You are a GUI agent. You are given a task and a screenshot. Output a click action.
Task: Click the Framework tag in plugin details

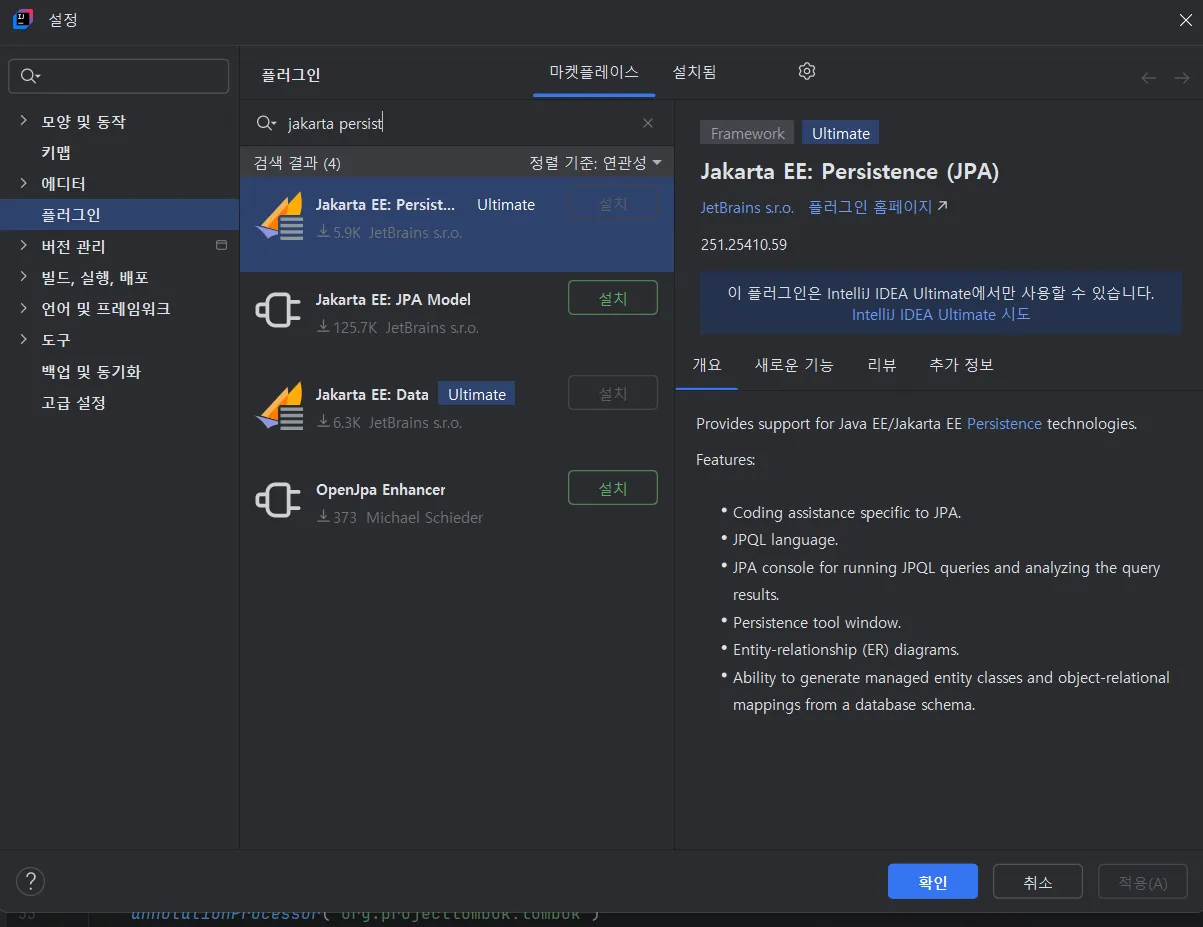tap(748, 133)
